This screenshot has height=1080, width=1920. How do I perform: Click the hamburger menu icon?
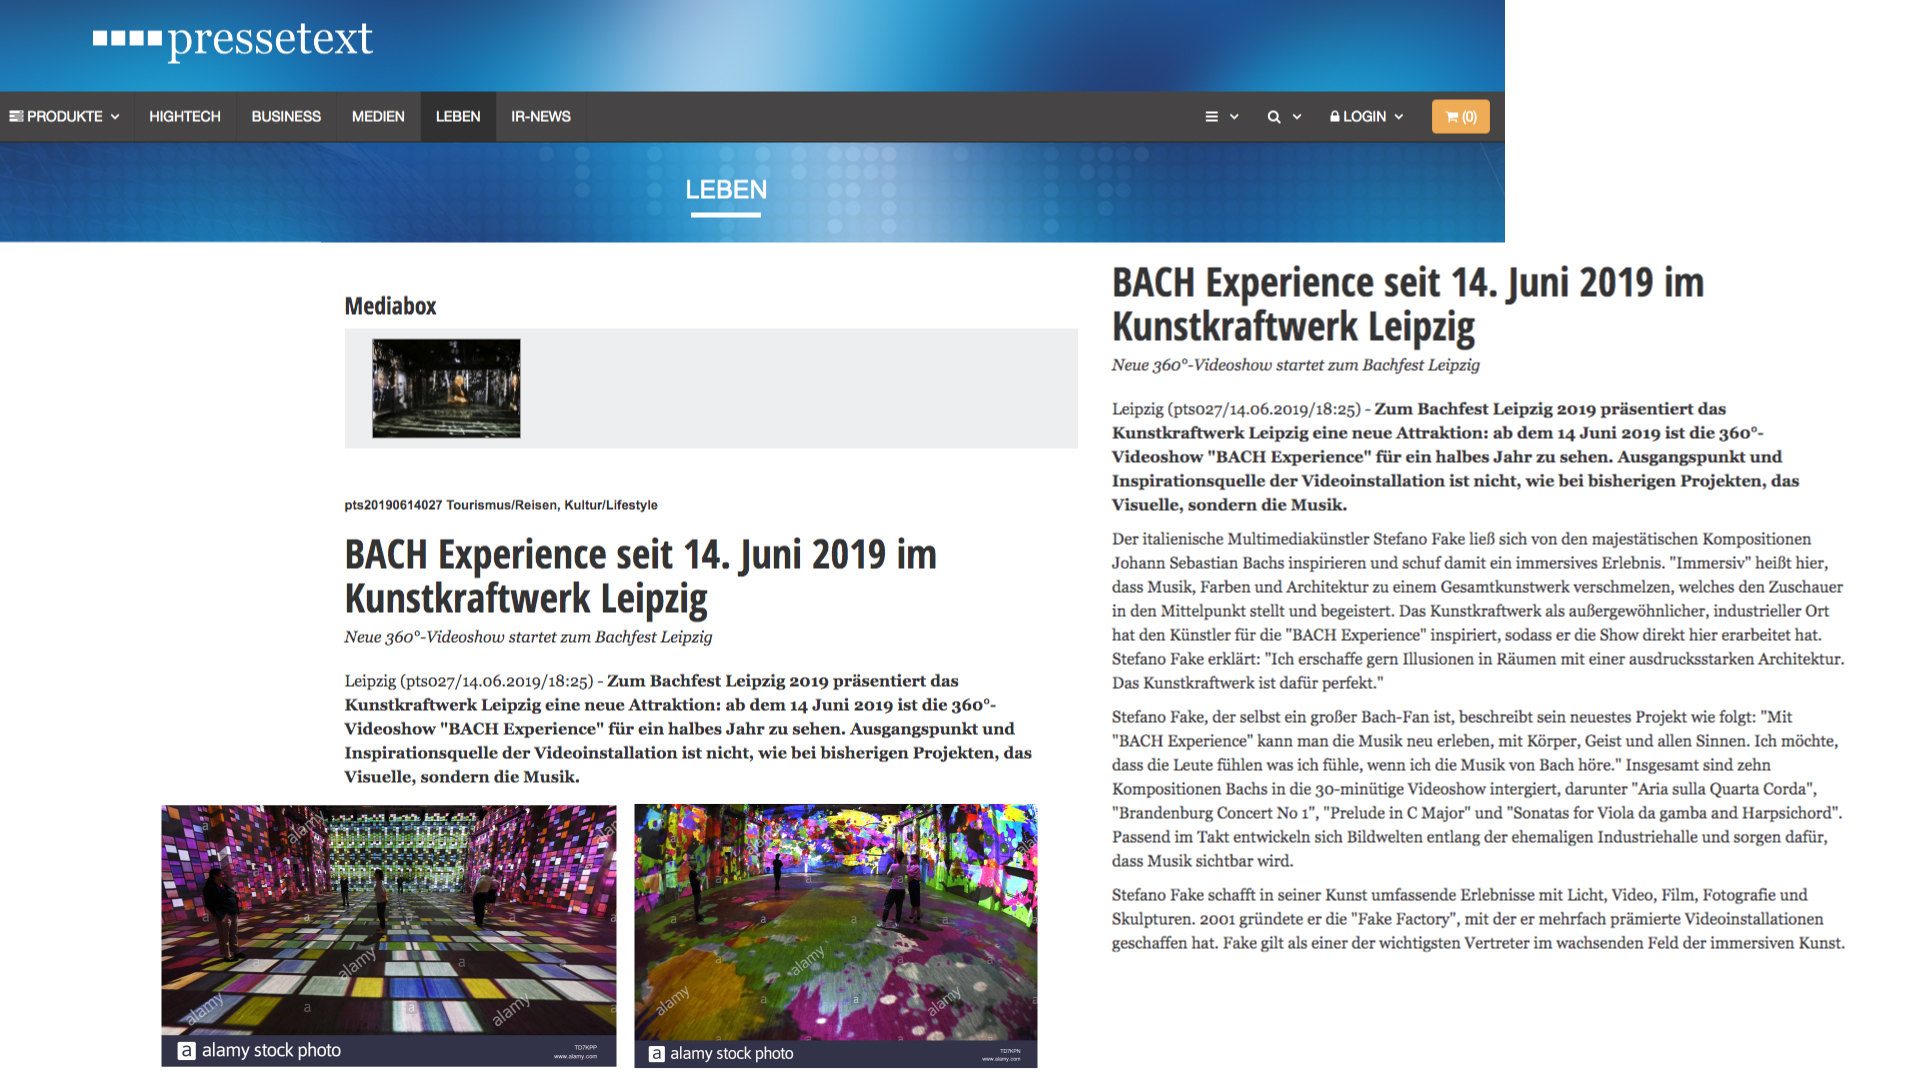coord(1211,117)
